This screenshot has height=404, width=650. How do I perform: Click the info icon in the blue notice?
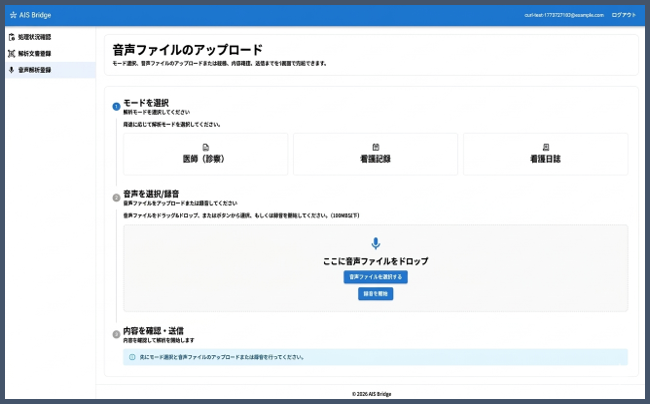coord(133,357)
